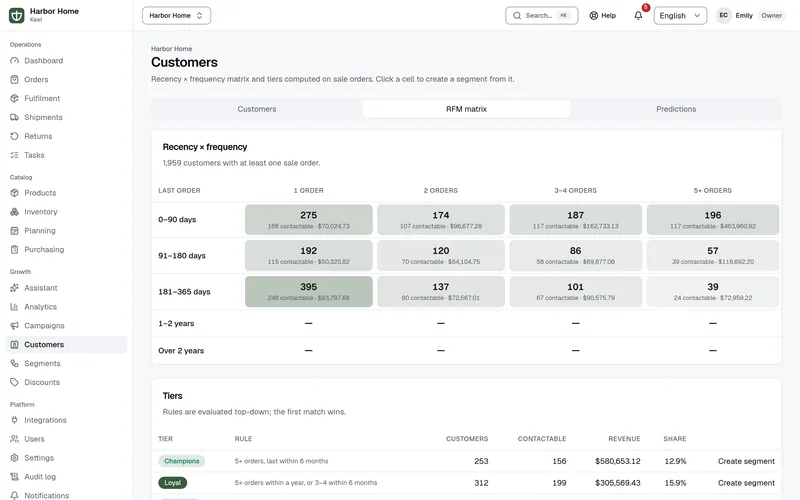Select cell 275, 0–90 days 1 order

coord(309,220)
